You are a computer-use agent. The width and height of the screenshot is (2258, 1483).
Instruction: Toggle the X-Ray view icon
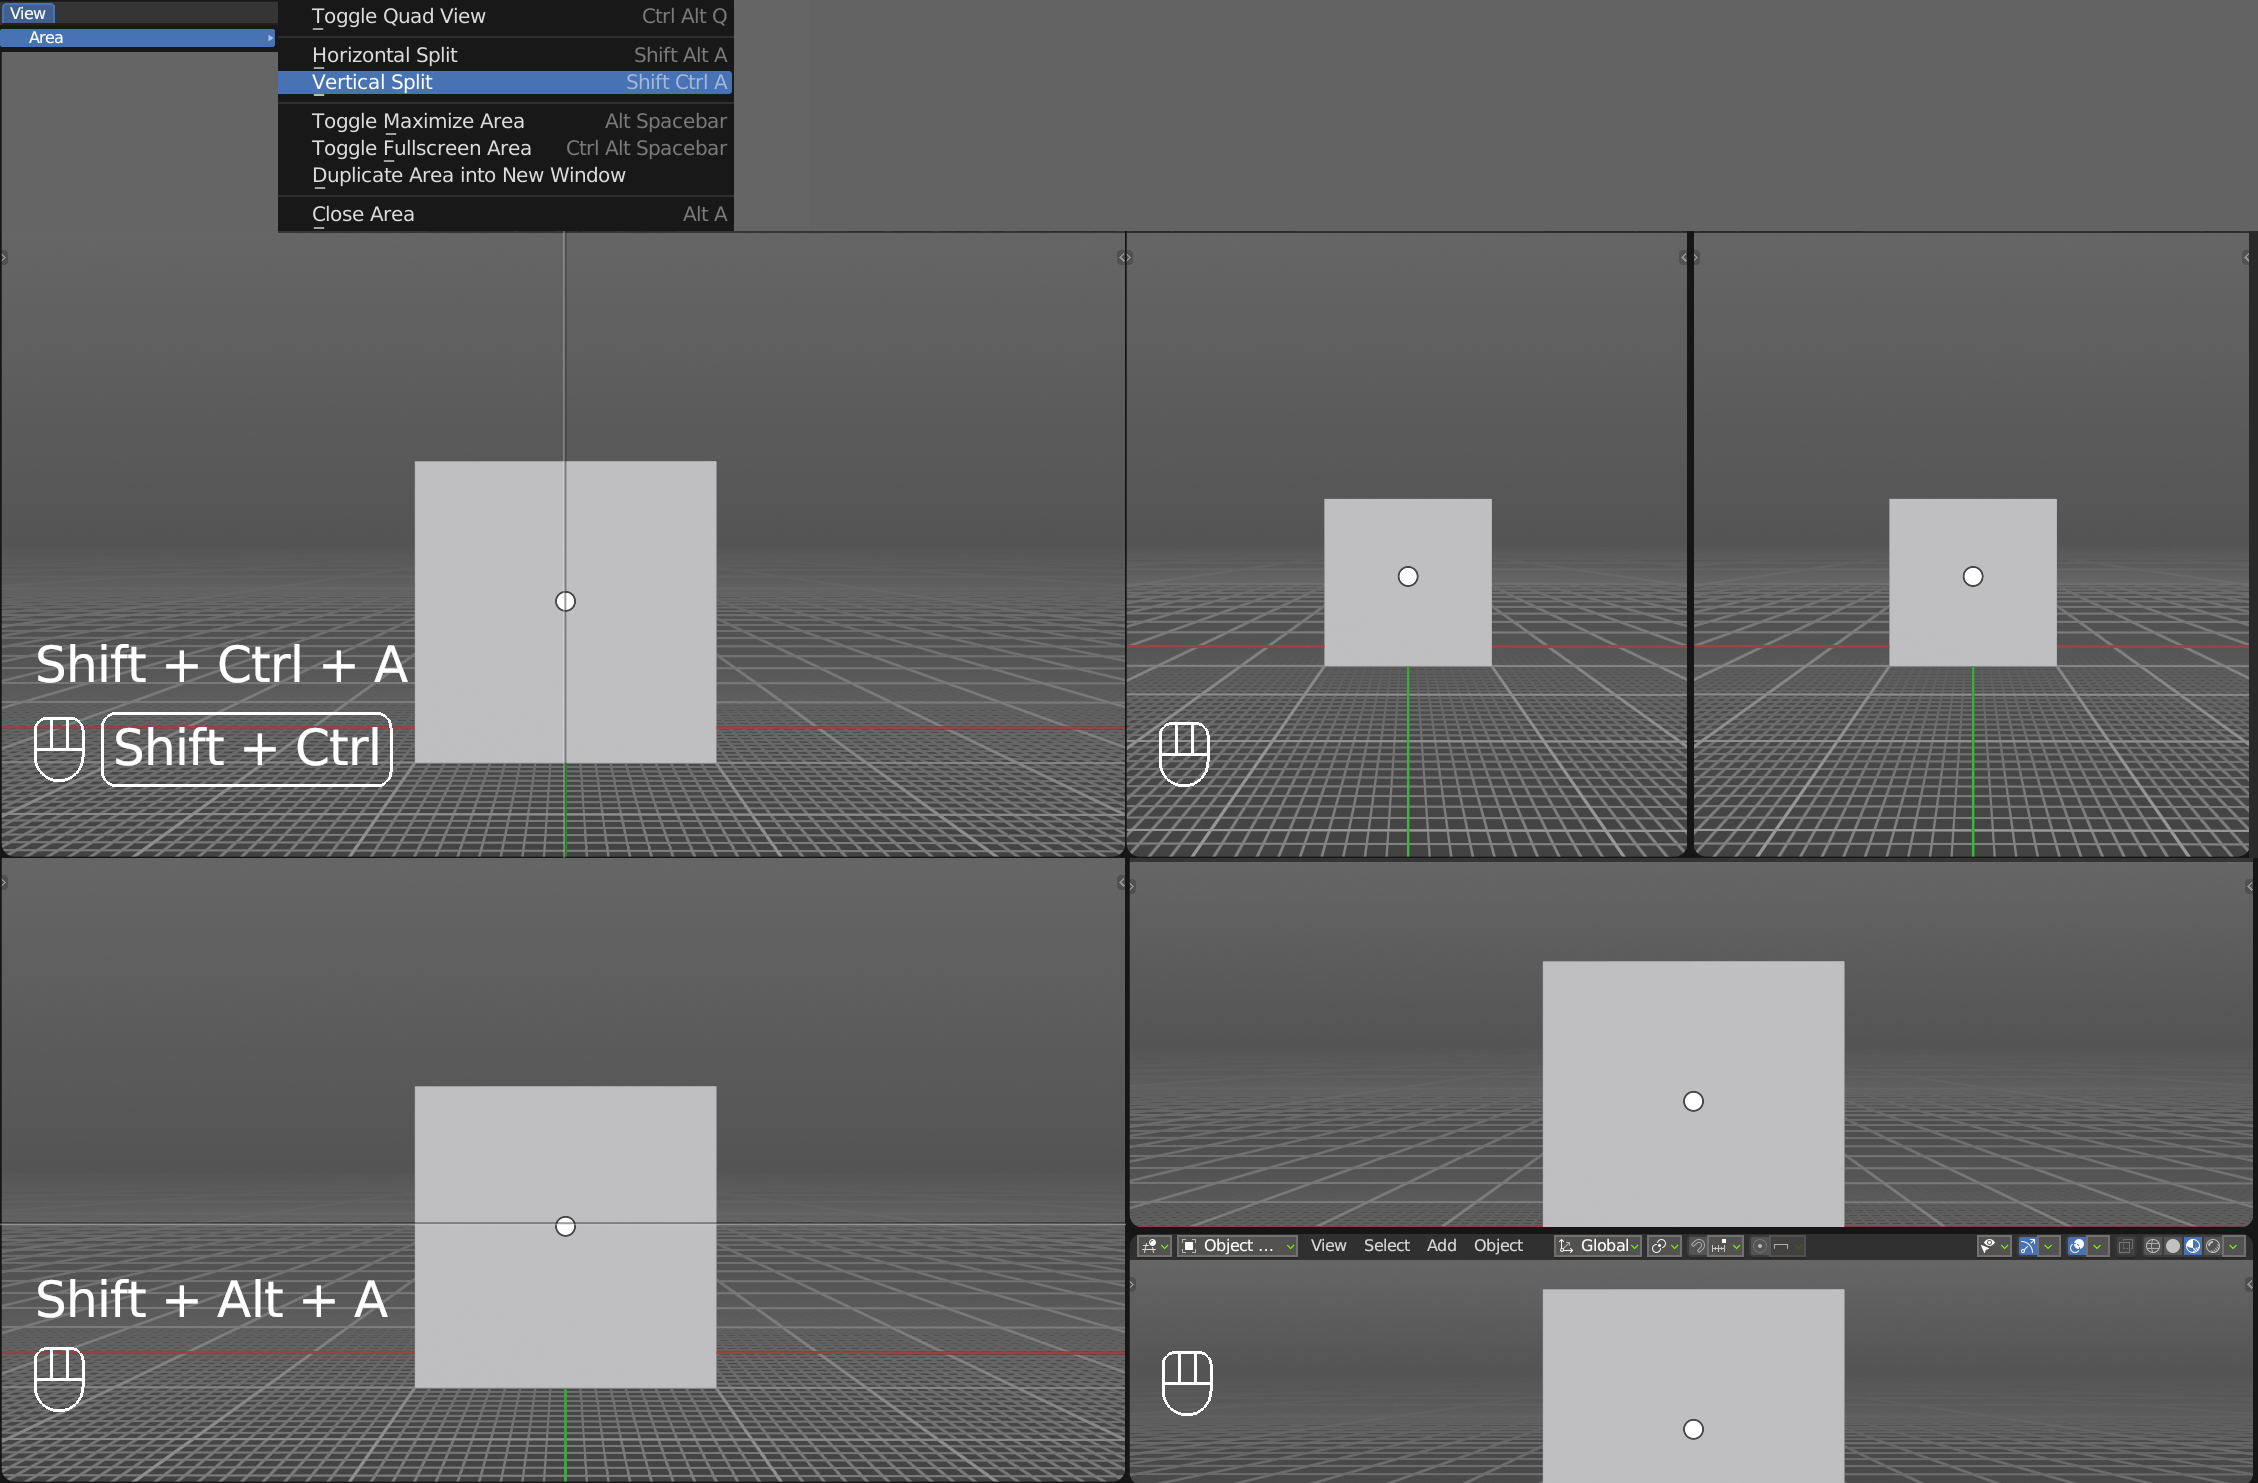2125,1246
